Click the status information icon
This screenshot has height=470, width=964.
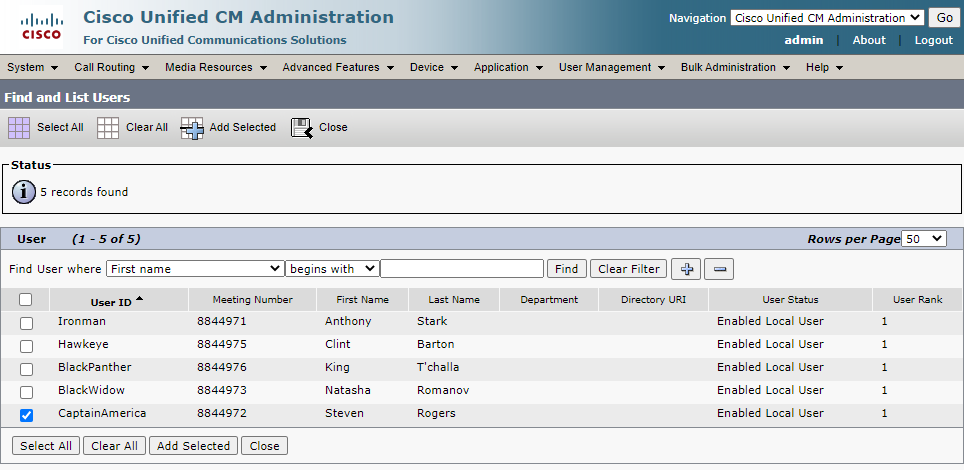tap(24, 192)
